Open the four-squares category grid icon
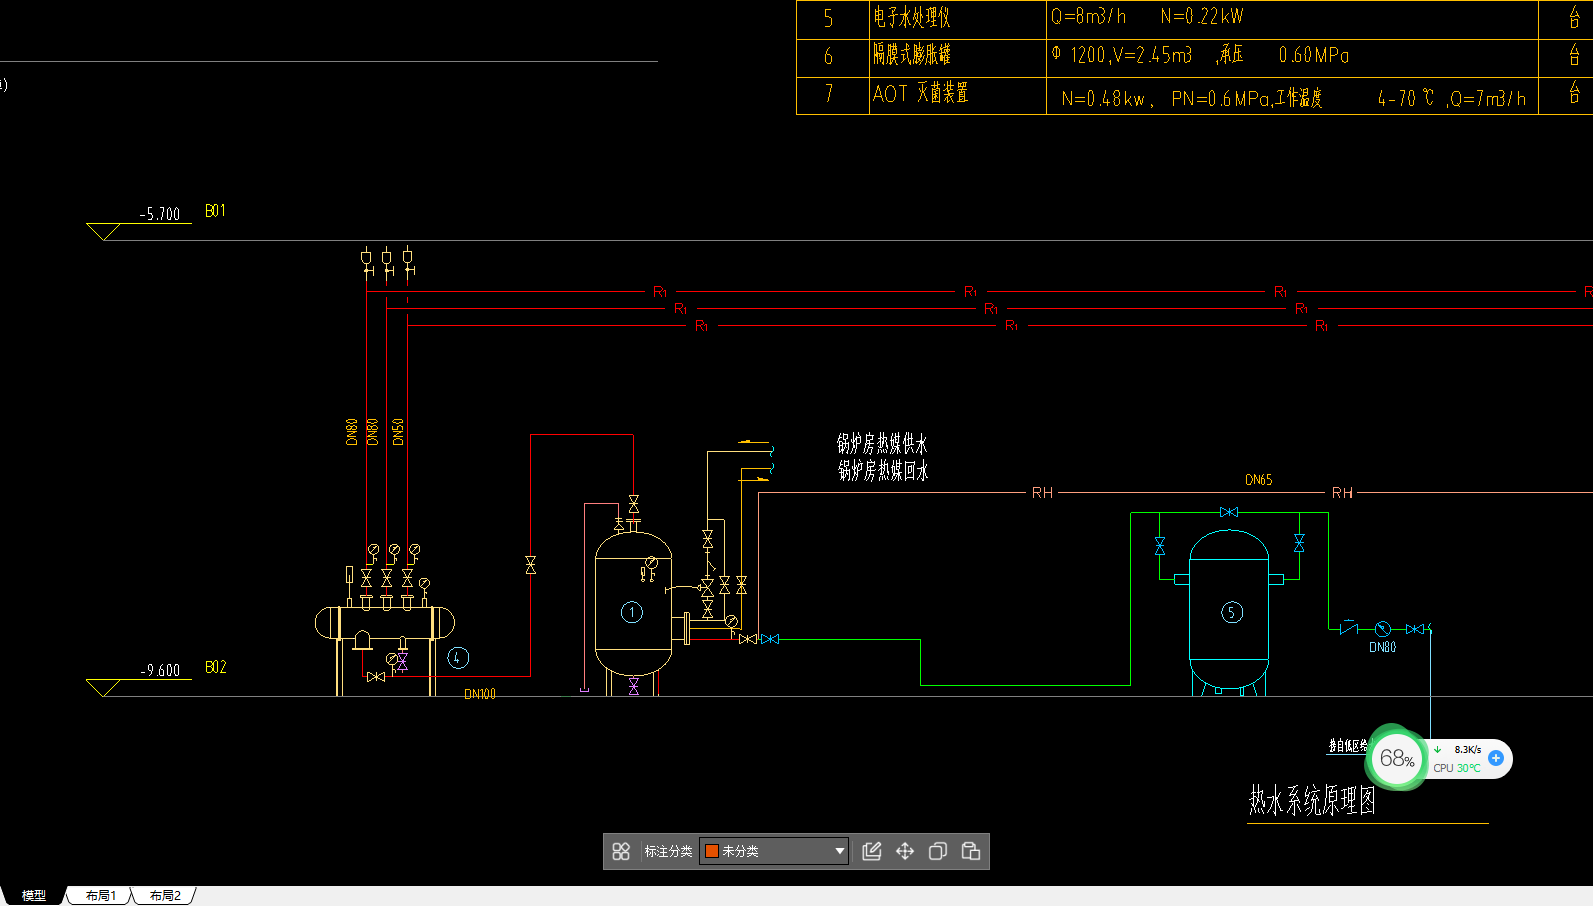 621,851
